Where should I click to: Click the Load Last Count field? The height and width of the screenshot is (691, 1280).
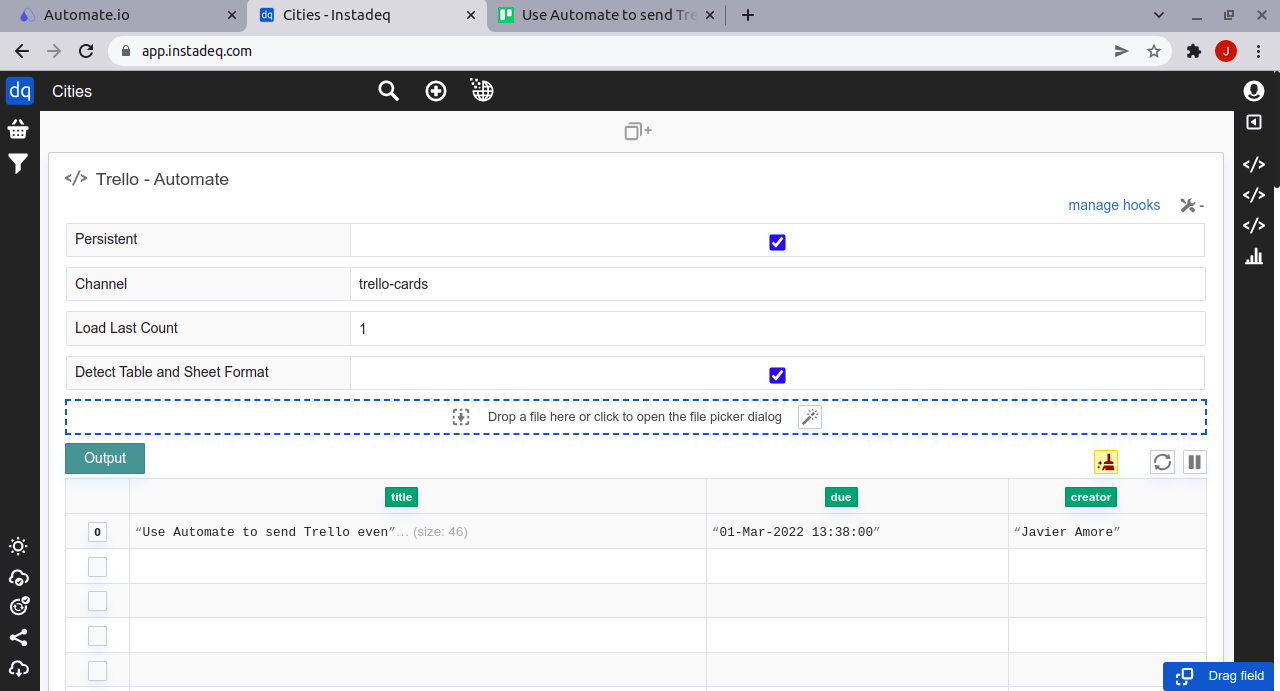pos(777,328)
